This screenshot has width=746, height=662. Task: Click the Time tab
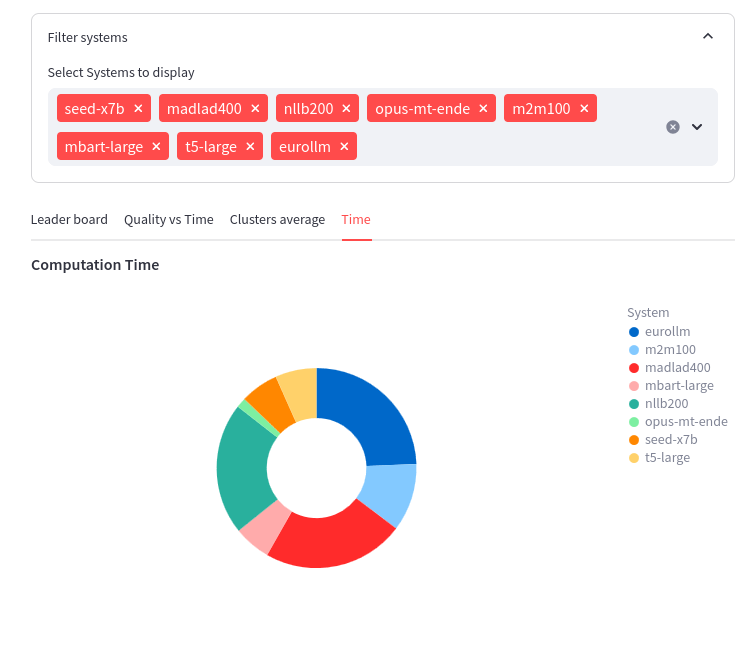tap(356, 219)
